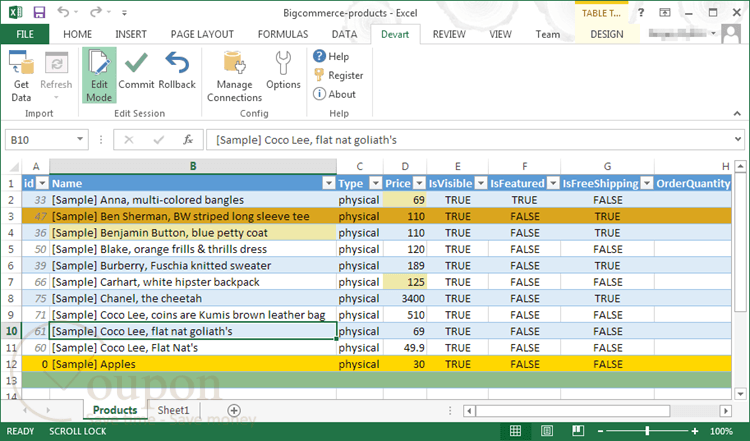The image size is (750, 441).
Task: Click the user account avatar icon
Action: 731,34
